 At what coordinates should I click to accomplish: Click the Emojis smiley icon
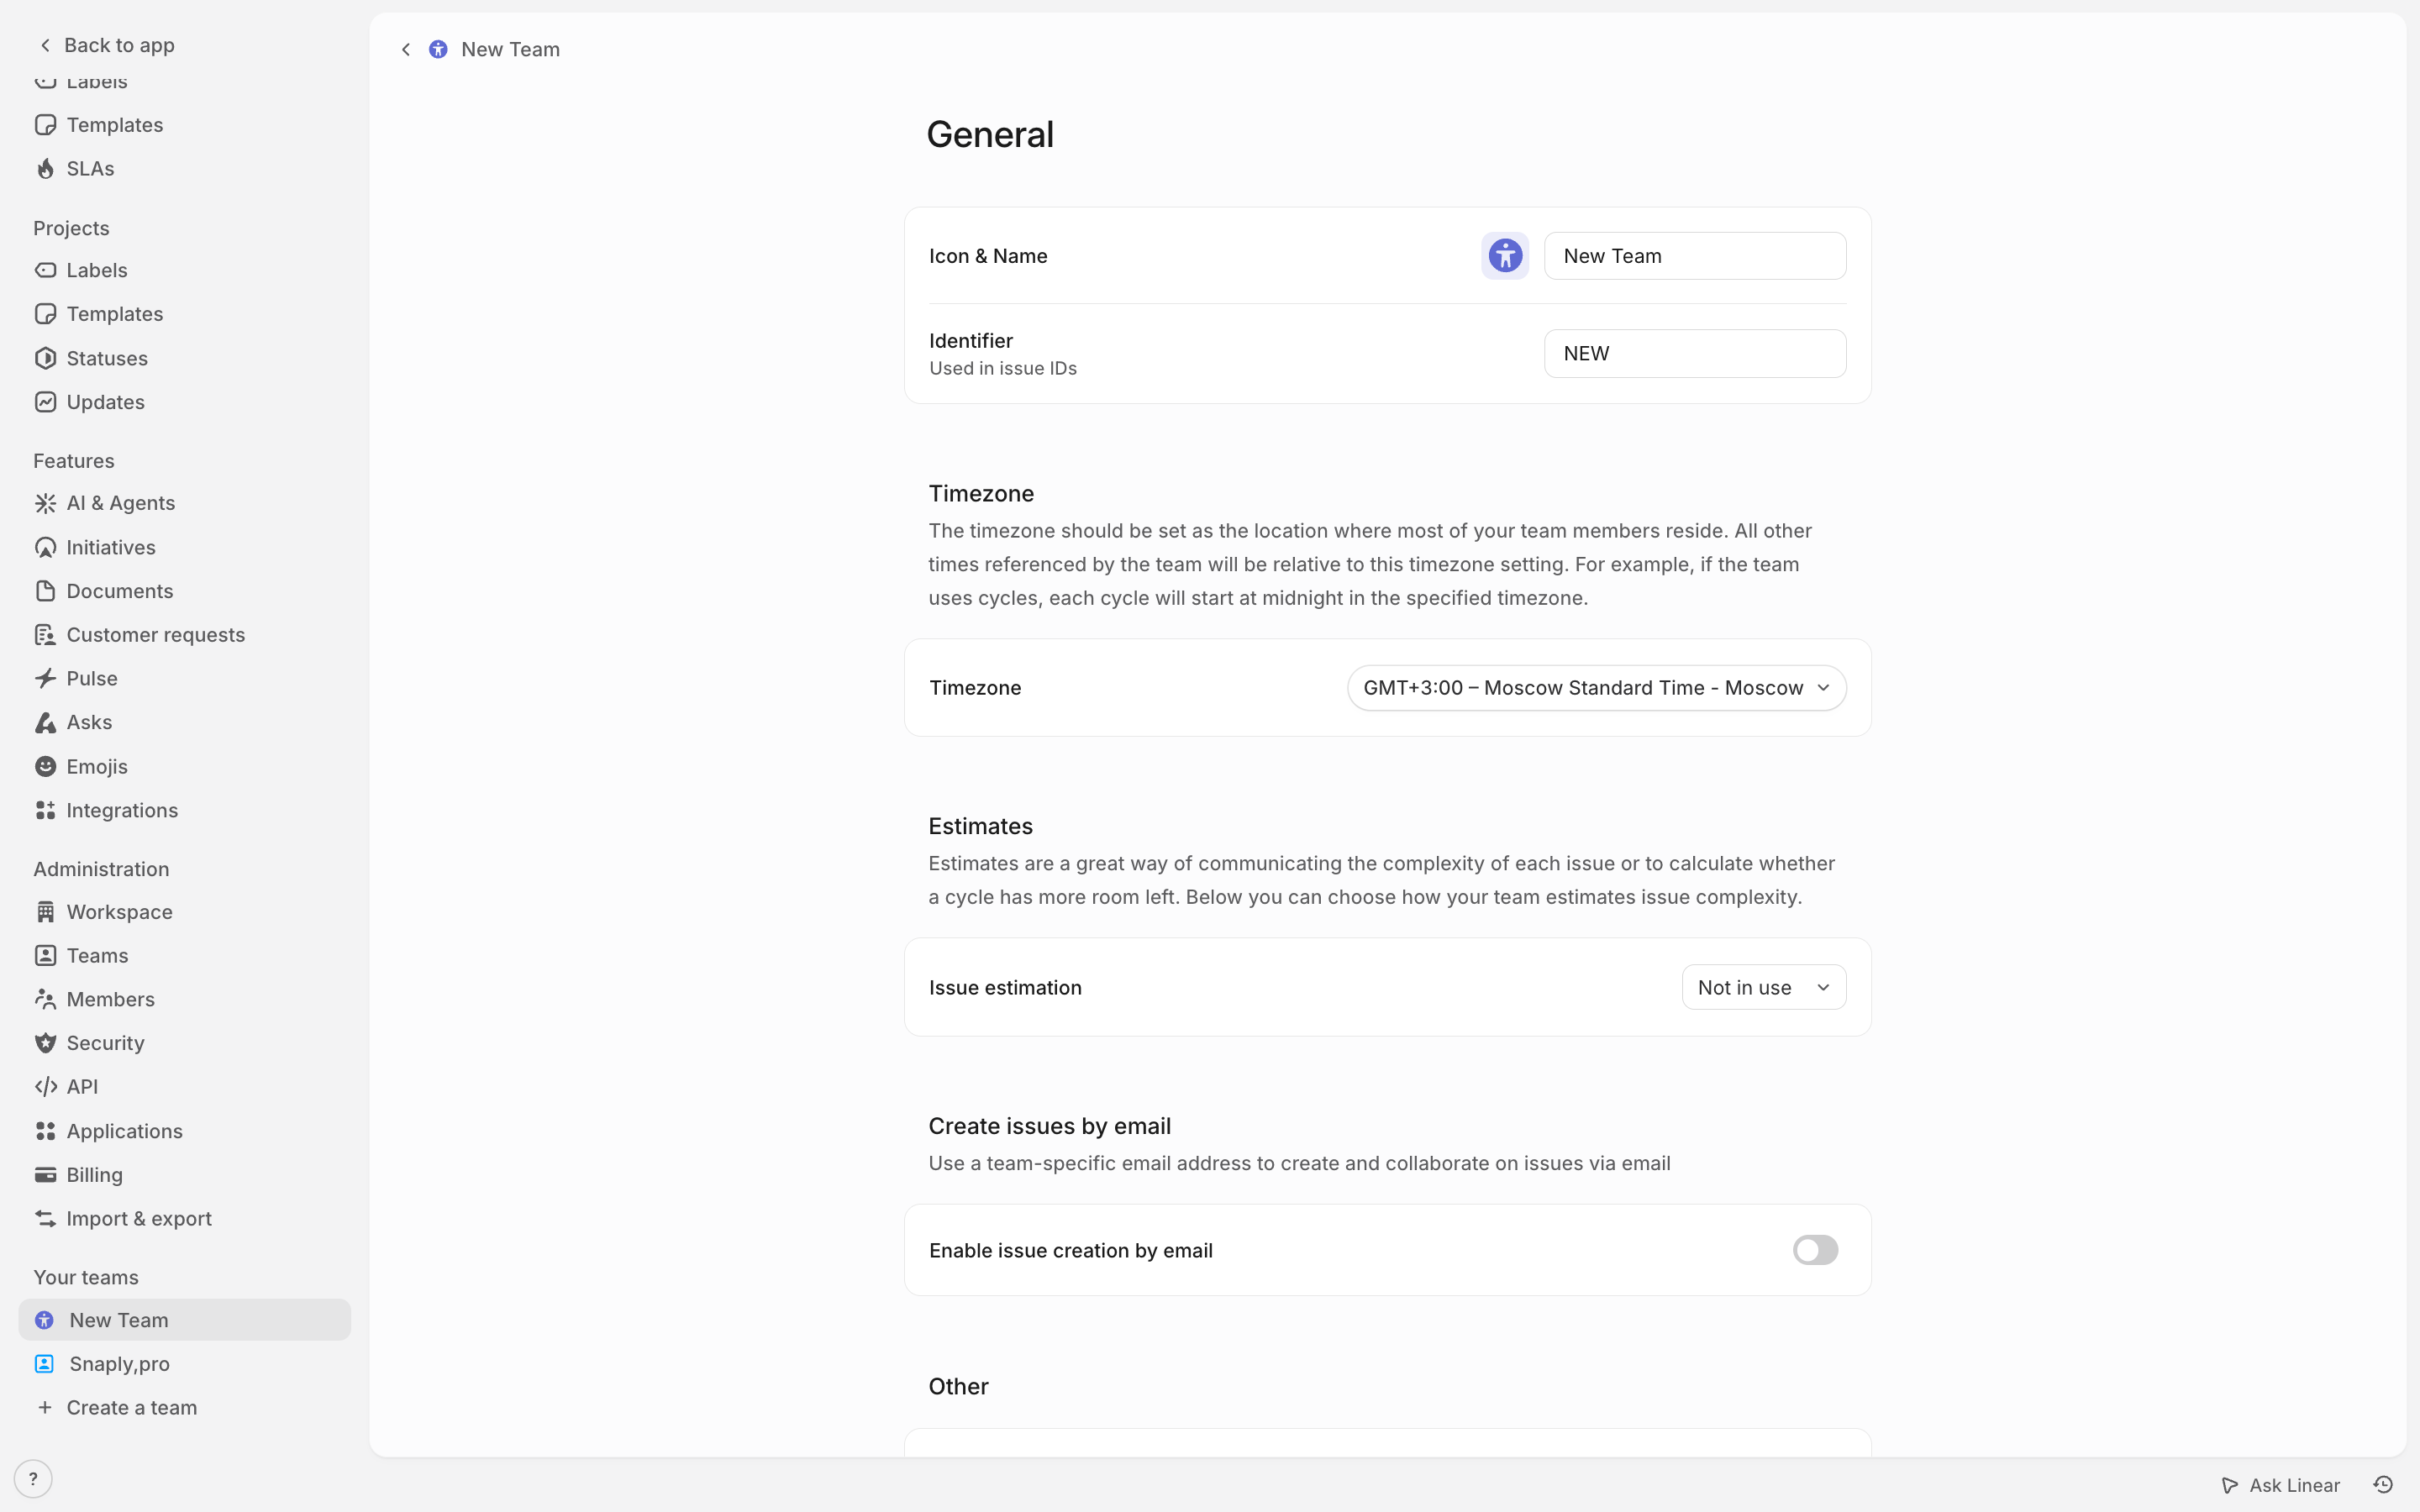click(45, 766)
